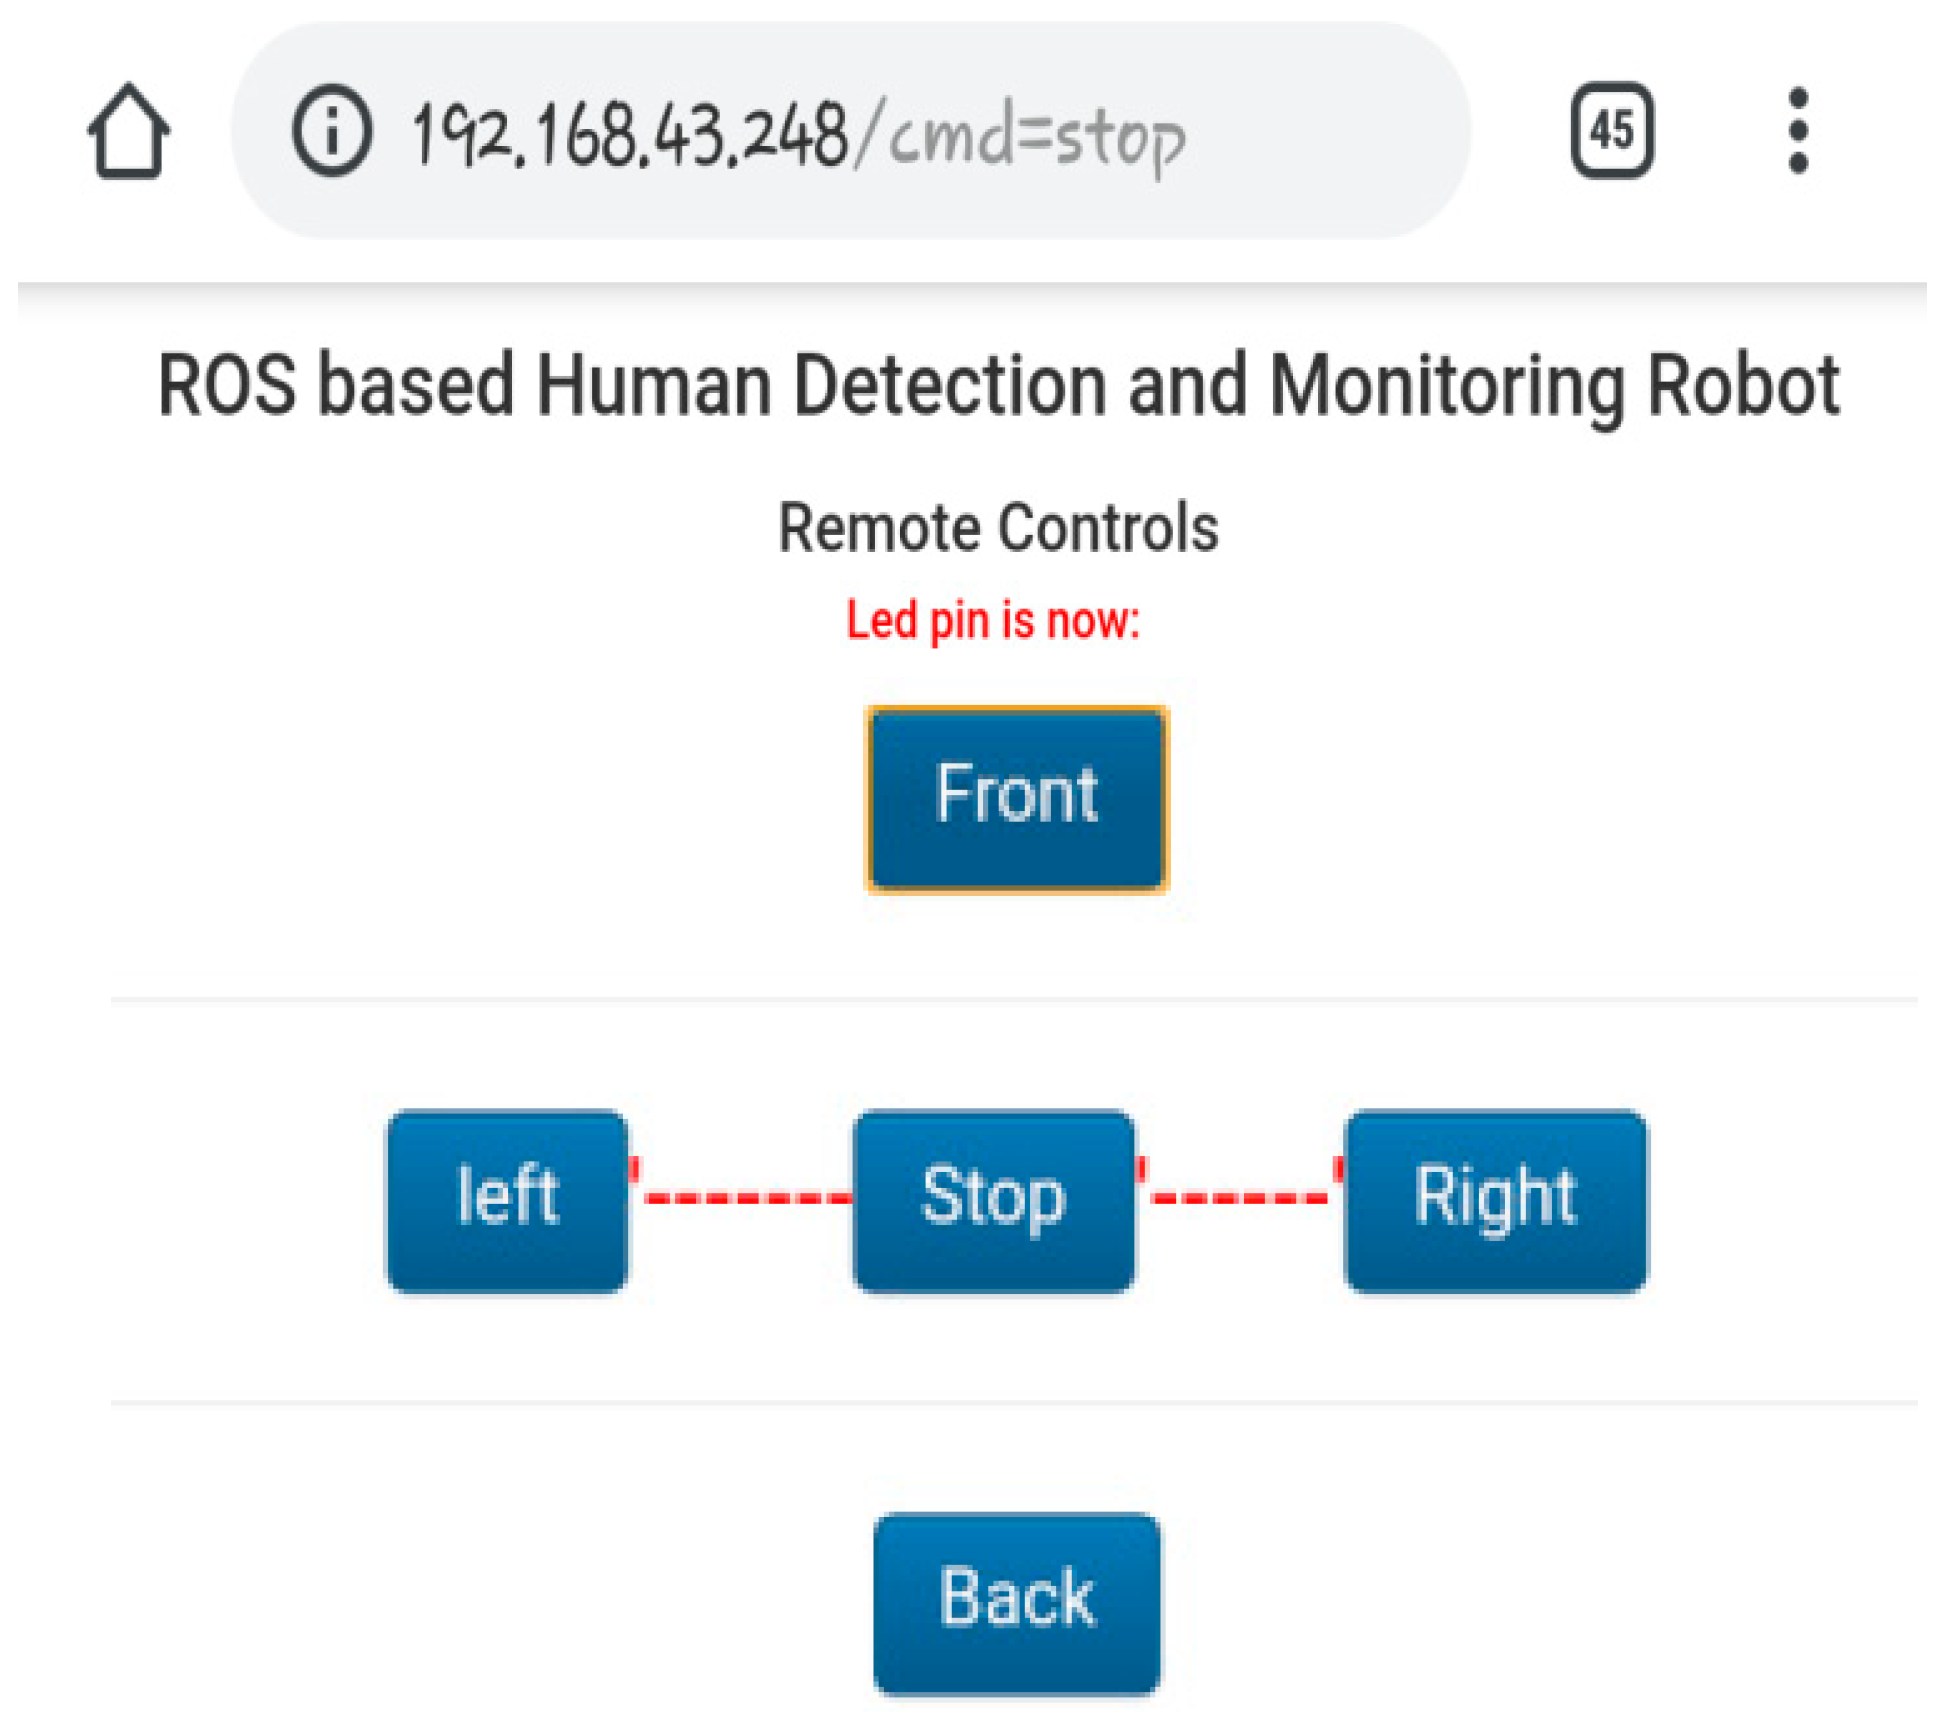
Task: Click the divider line above the Back button
Action: tap(1012, 1402)
